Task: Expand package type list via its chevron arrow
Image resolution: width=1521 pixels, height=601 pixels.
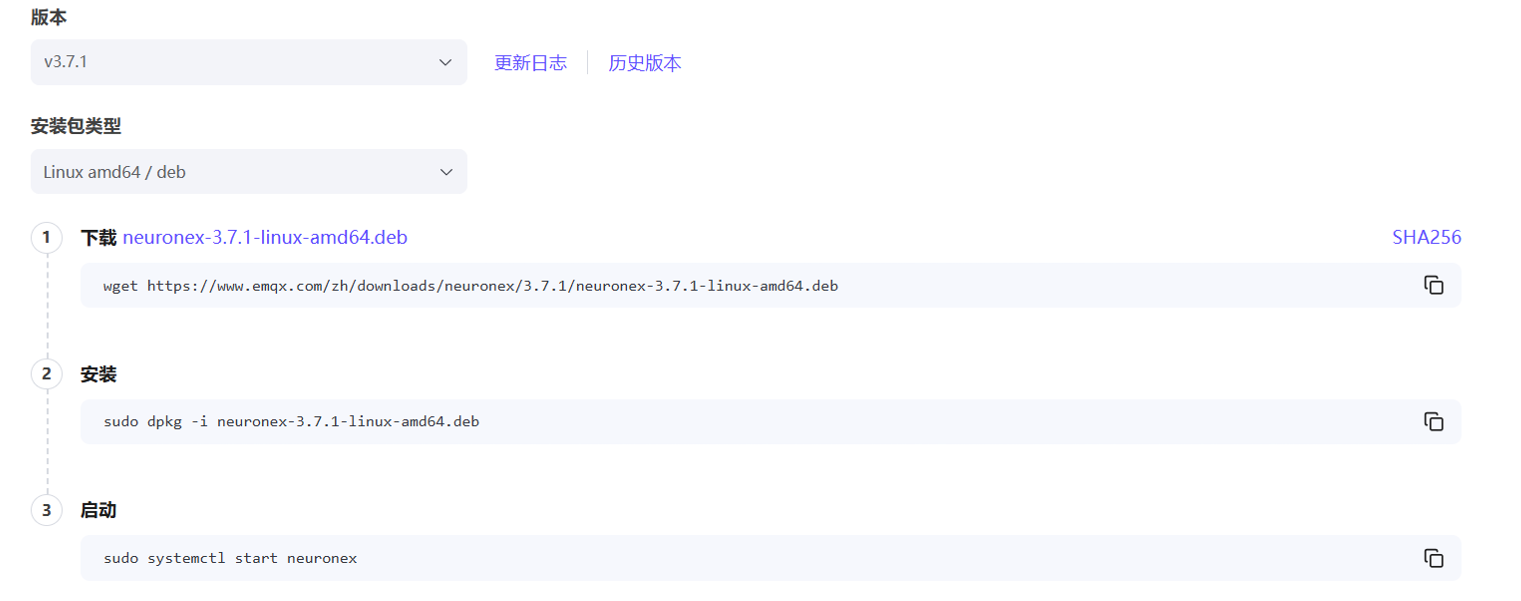Action: 446,172
